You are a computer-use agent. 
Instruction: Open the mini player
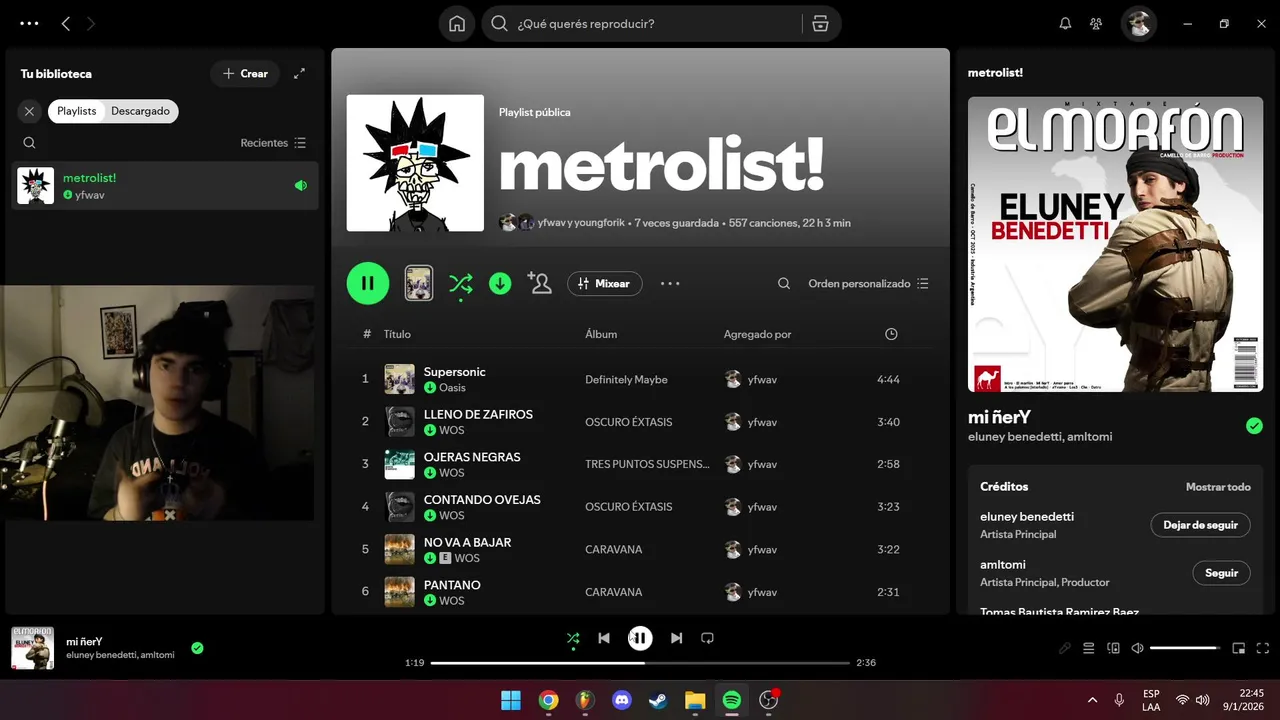pos(1239,648)
